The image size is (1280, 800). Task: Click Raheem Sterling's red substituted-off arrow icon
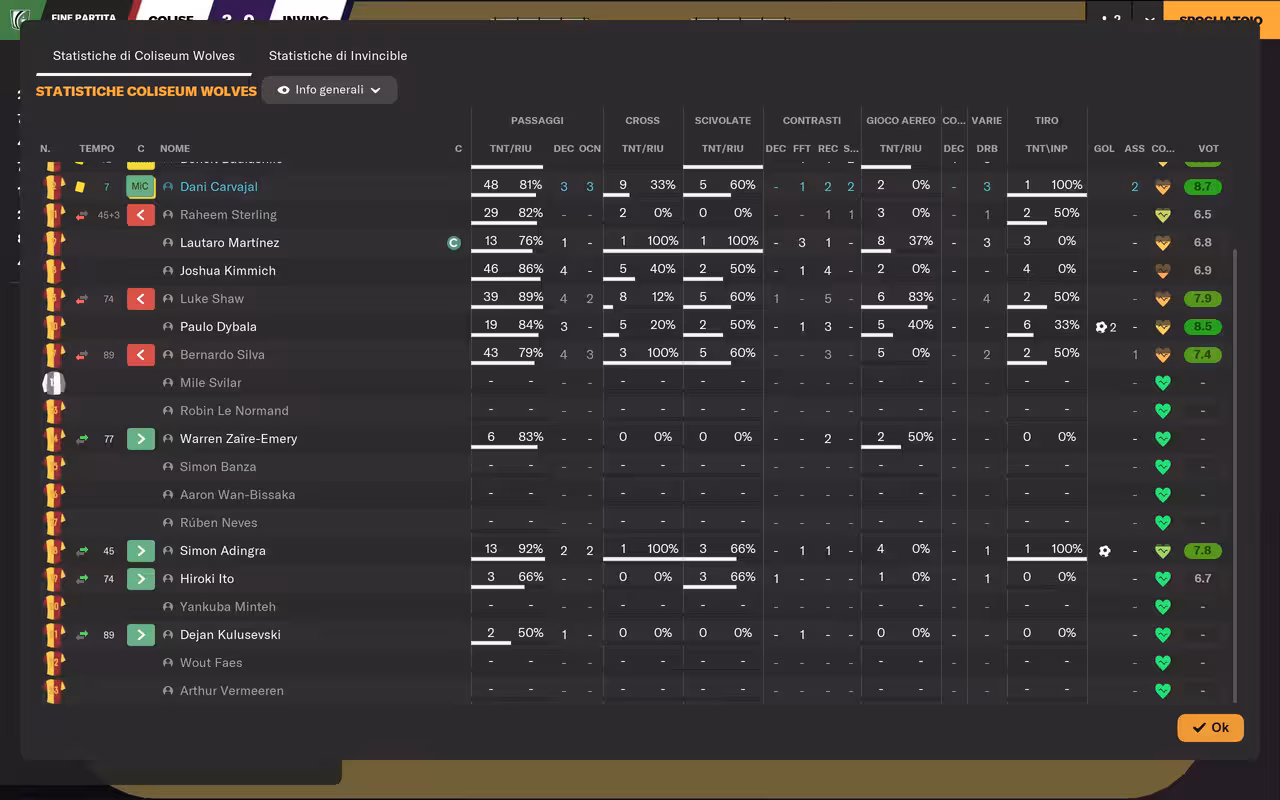141,215
